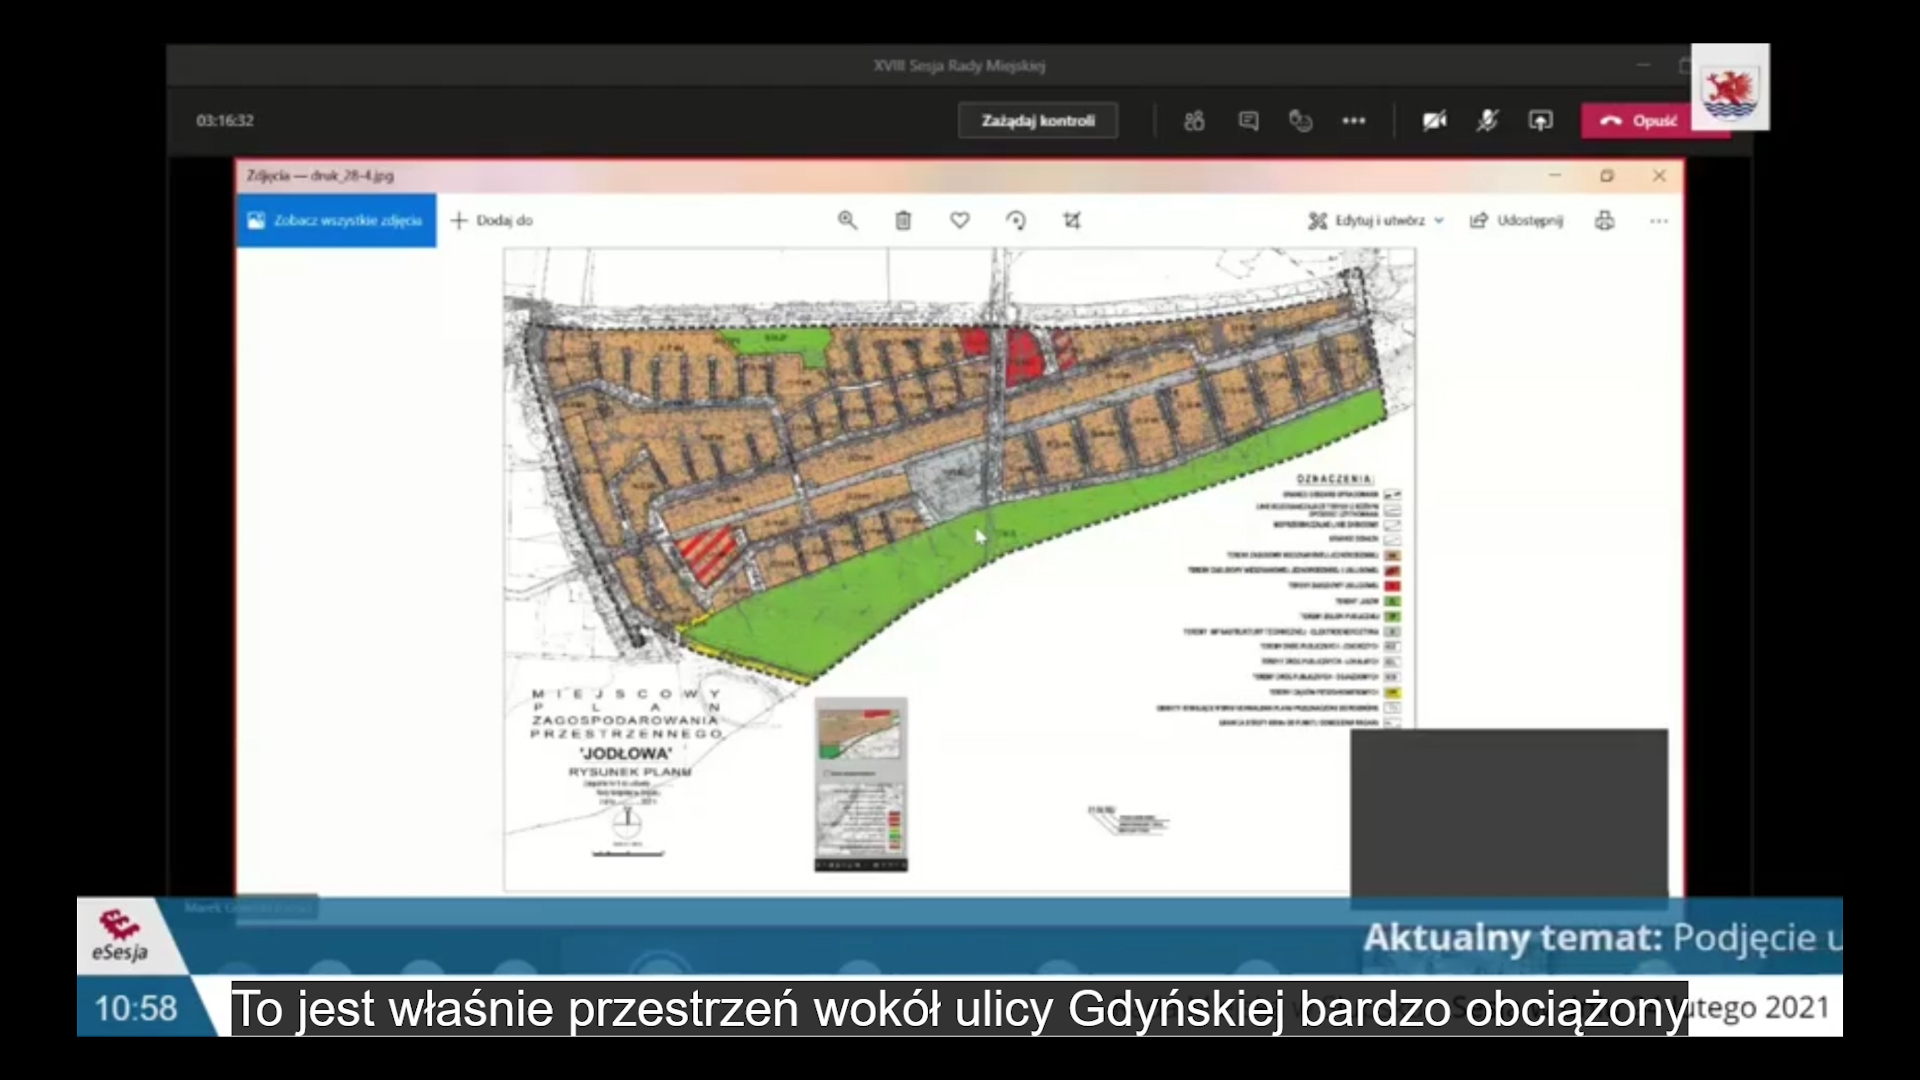Click the red Opuść leave button
1920x1080 pixels.
1638,121
